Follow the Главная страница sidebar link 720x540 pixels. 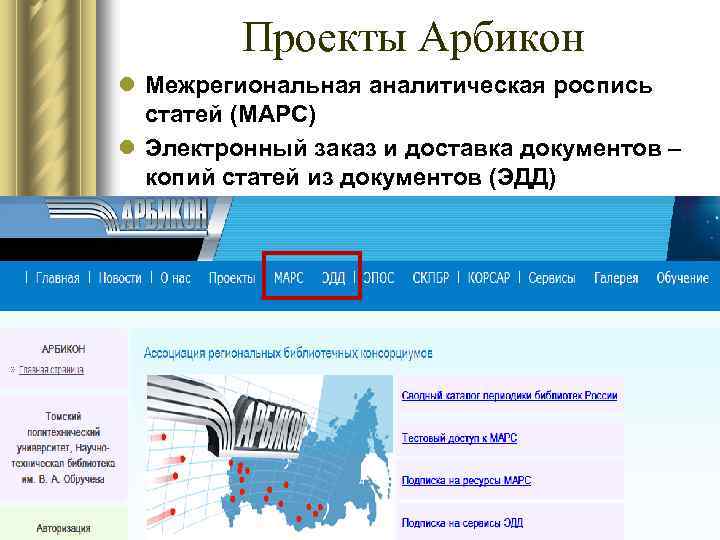tap(51, 370)
